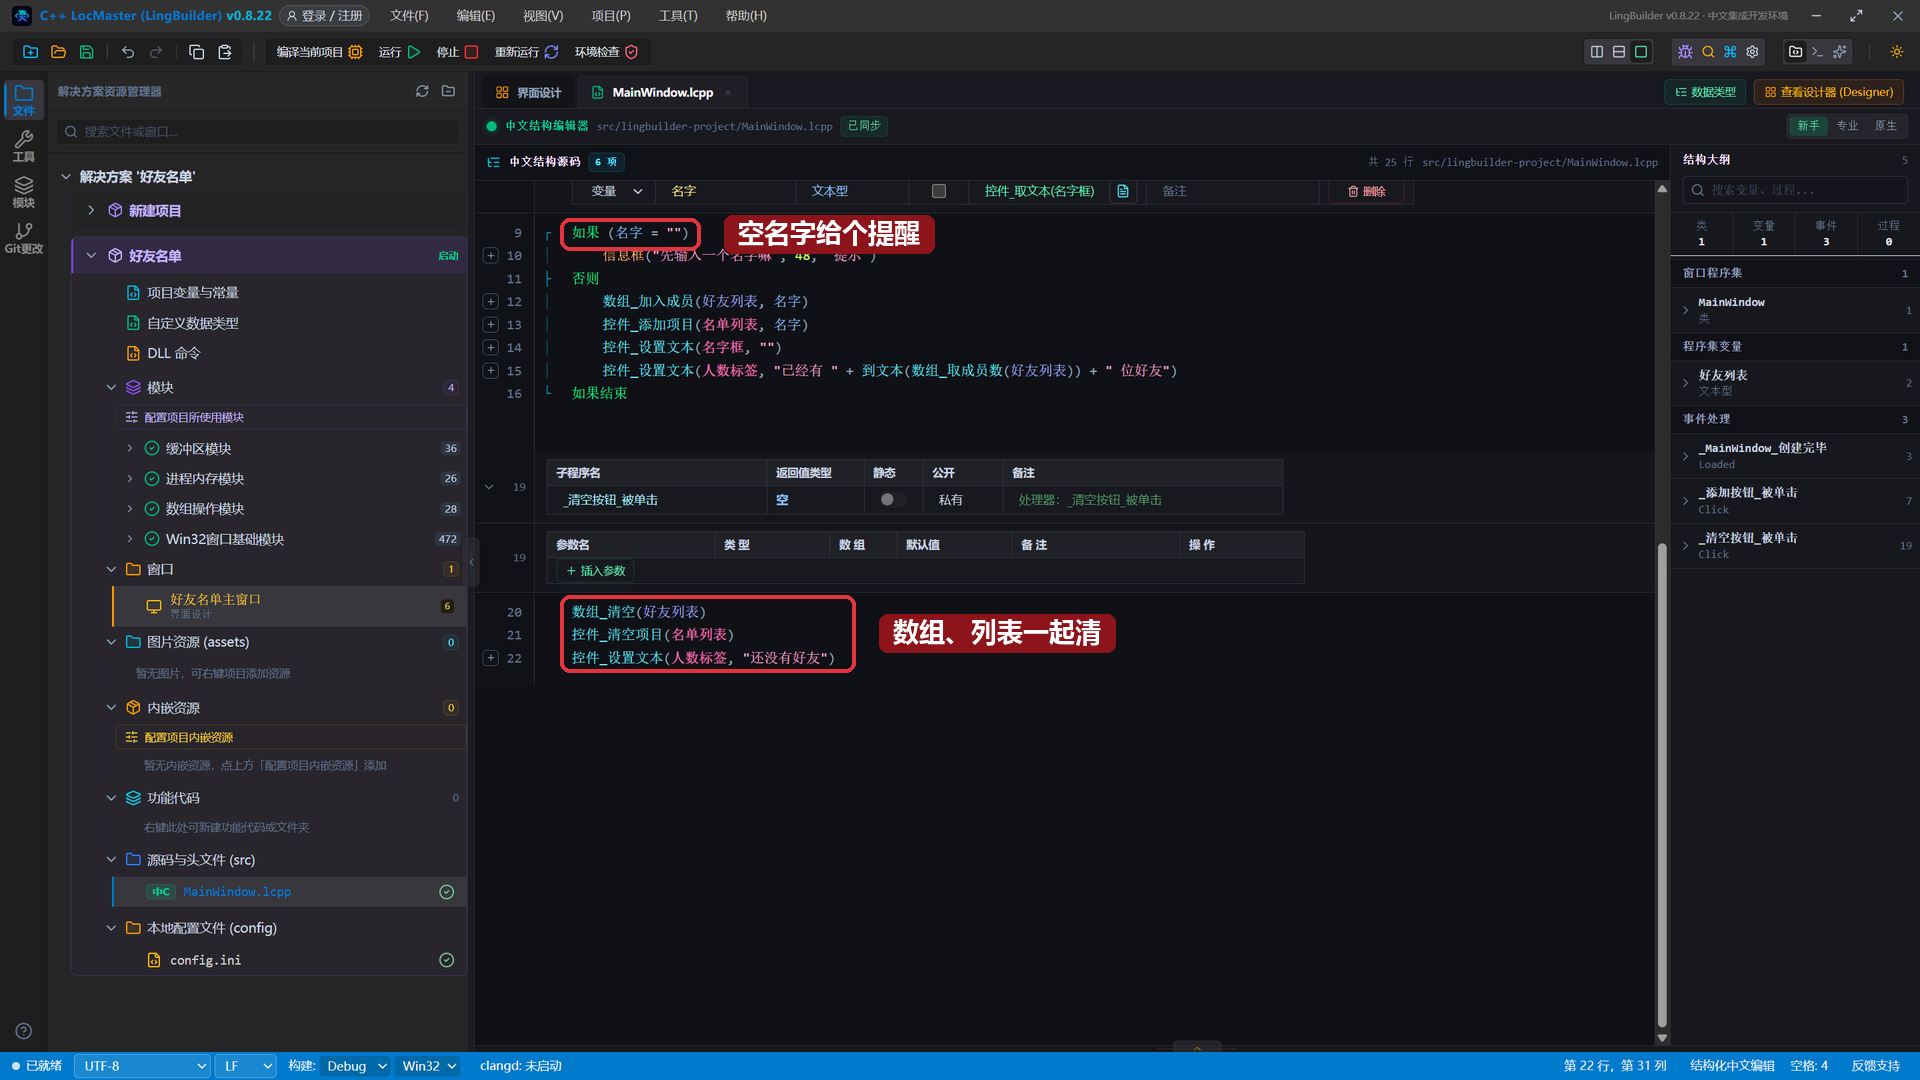Open the 工具(T) menu
1920x1080 pixels.
[678, 16]
